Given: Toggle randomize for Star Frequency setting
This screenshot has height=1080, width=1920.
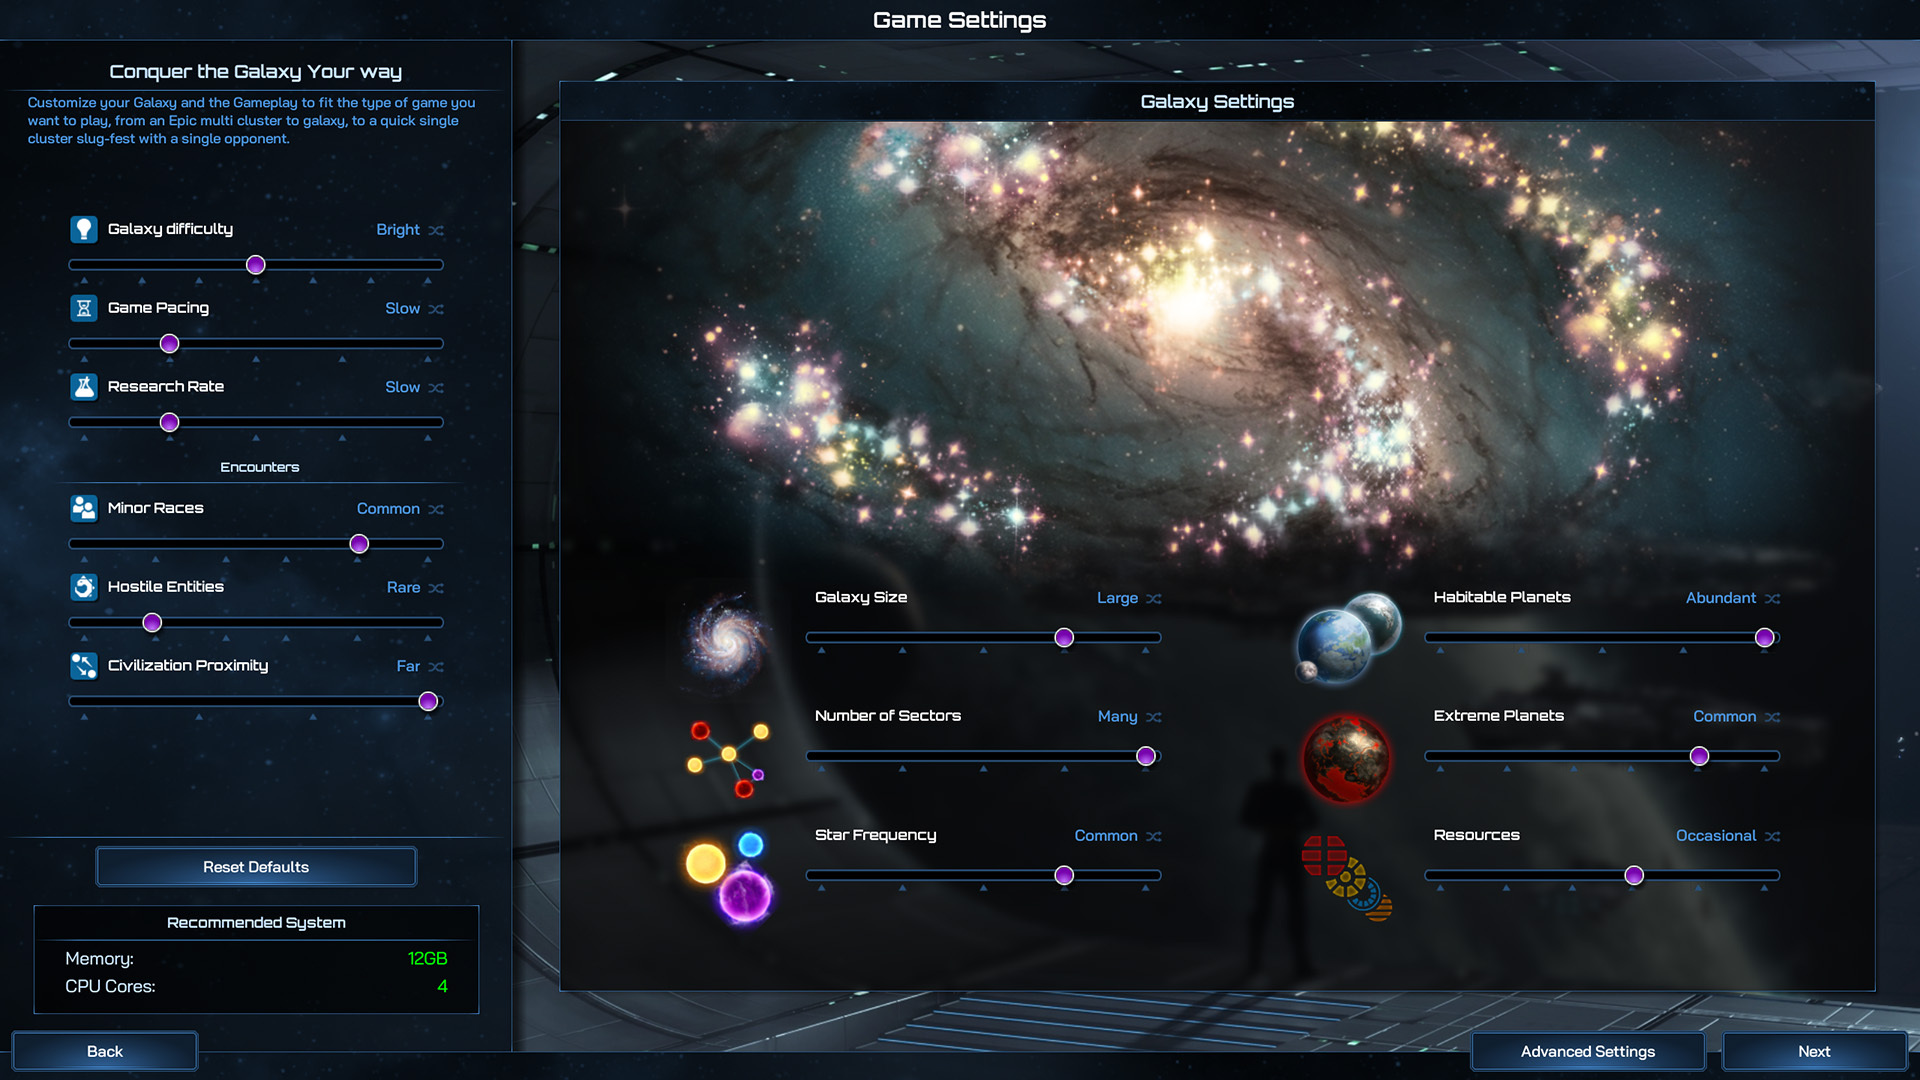Looking at the screenshot, I should 1155,836.
